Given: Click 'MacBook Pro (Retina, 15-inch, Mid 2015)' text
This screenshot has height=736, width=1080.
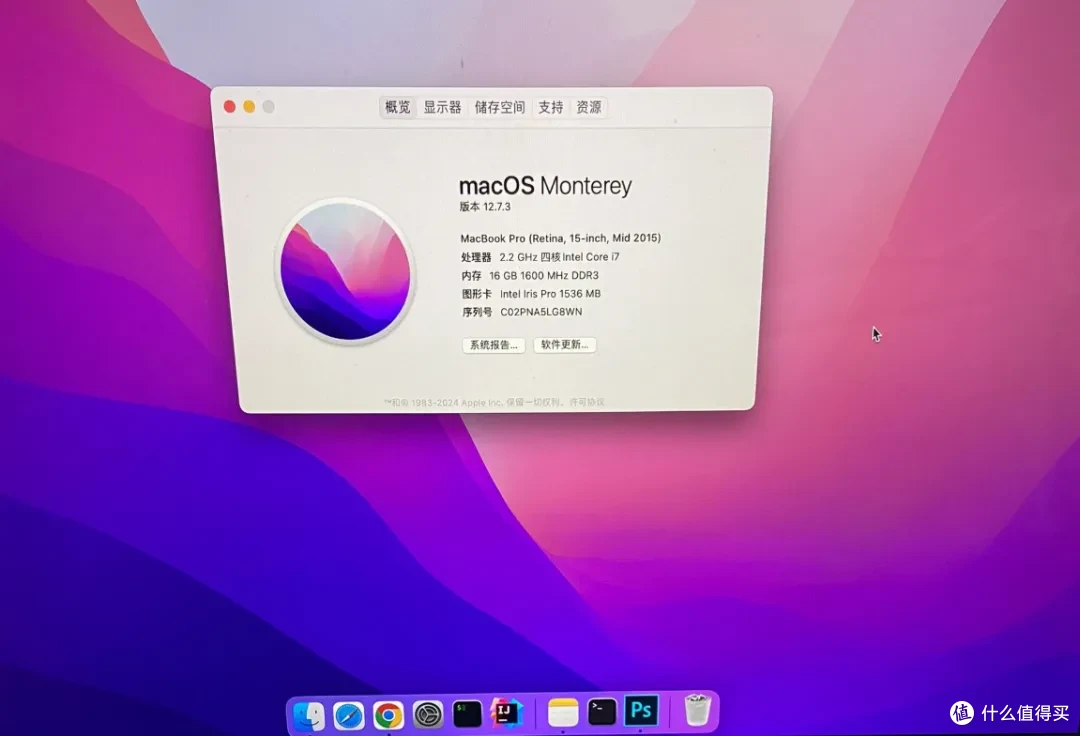Looking at the screenshot, I should pyautogui.click(x=561, y=238).
